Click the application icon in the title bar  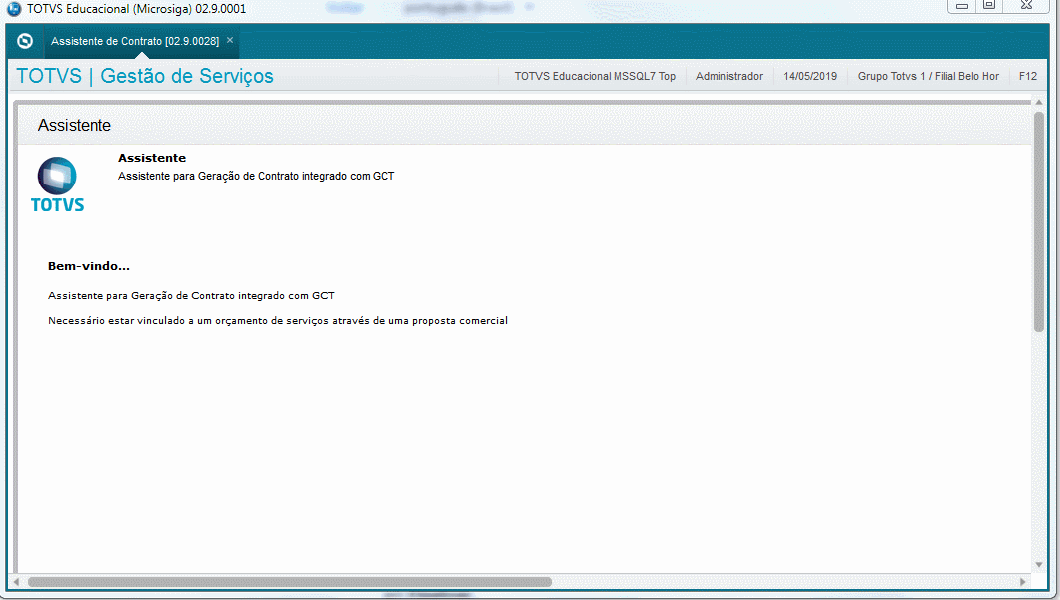(14, 9)
